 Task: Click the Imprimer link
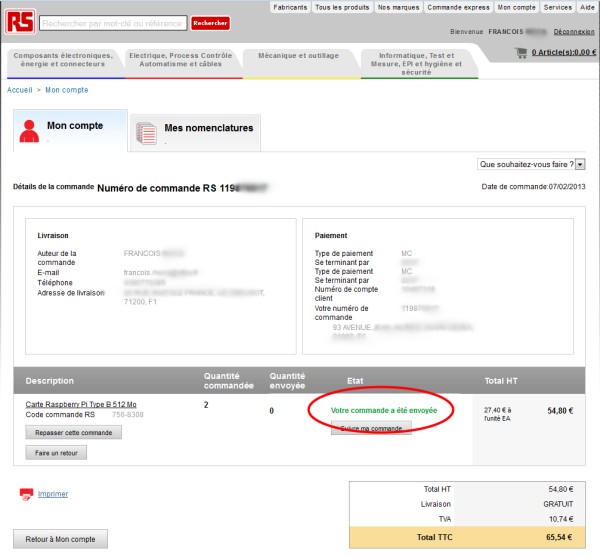click(53, 494)
